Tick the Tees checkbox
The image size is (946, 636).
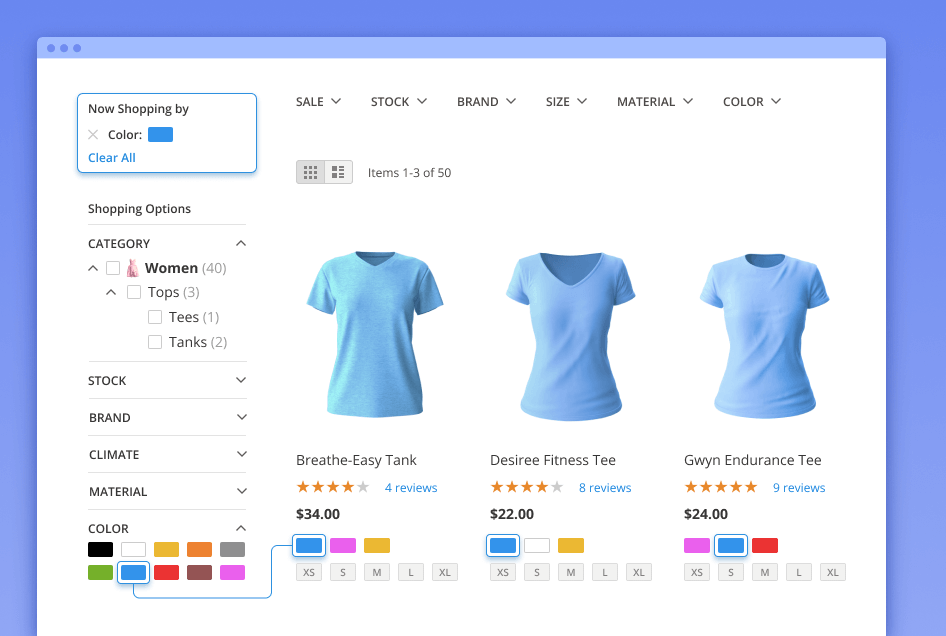tap(155, 317)
